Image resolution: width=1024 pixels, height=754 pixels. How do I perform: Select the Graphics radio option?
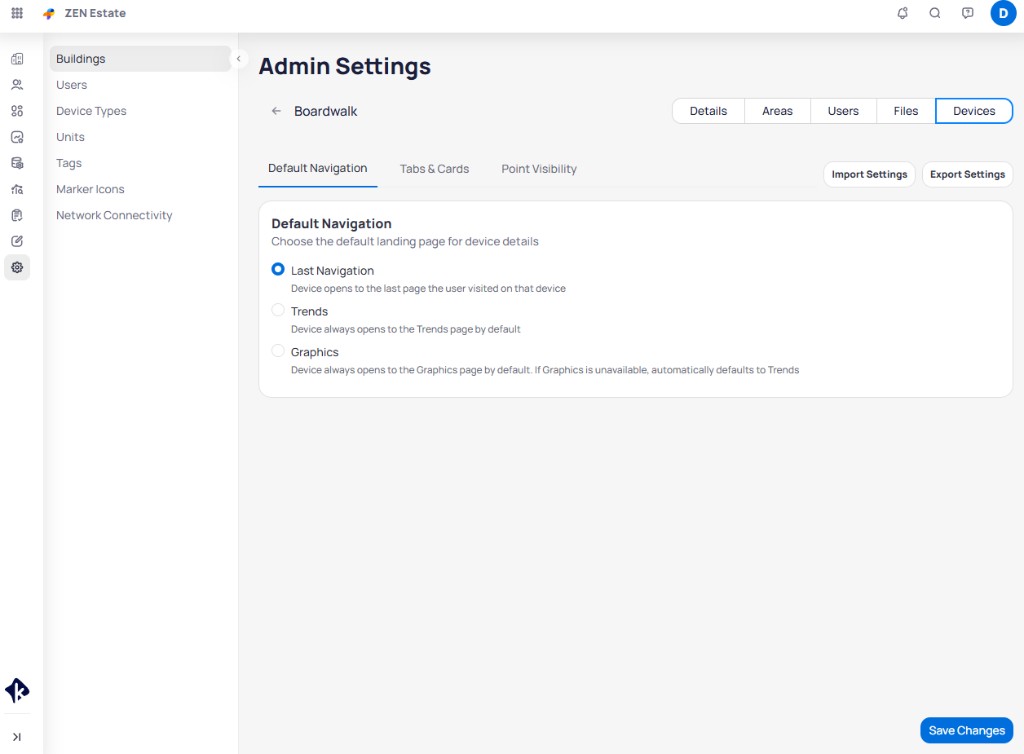(278, 351)
